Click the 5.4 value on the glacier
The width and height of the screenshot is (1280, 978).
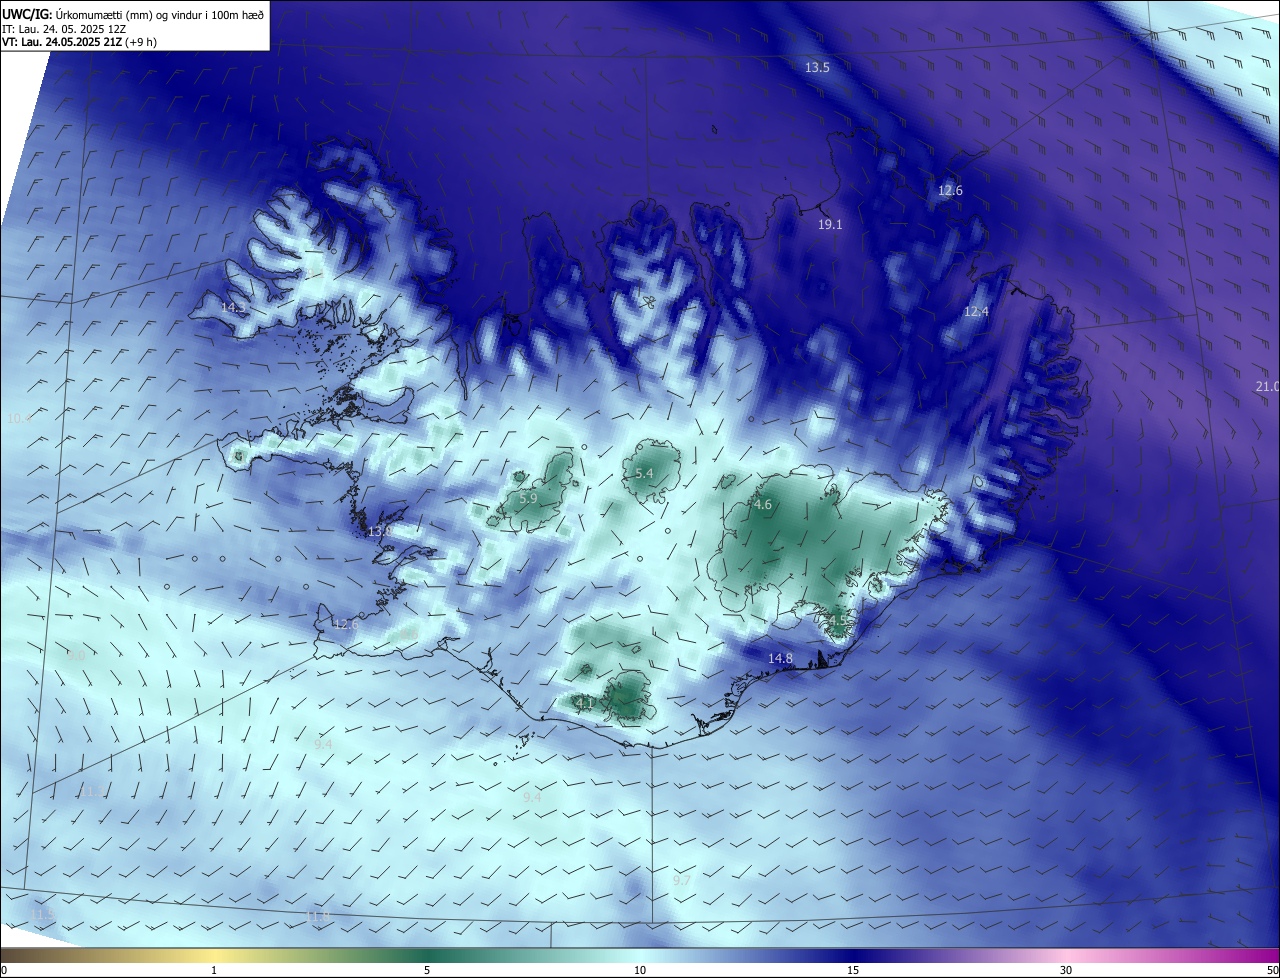644,473
